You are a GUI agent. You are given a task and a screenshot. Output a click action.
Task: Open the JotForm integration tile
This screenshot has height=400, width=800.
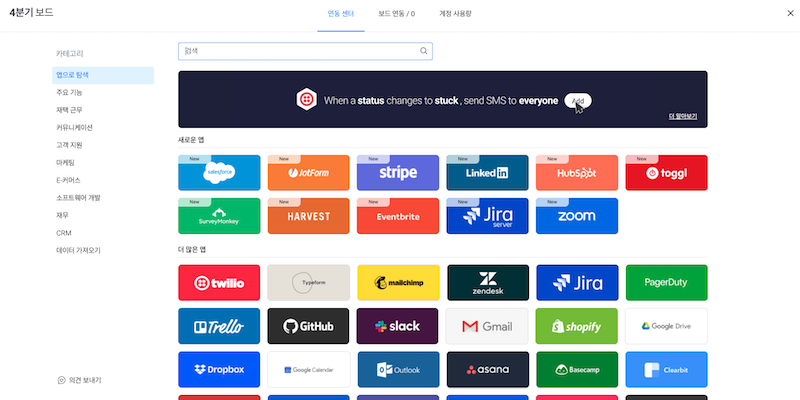tap(309, 173)
